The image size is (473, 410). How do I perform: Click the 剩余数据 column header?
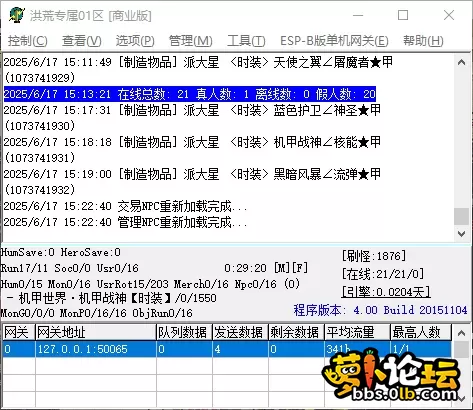[x=297, y=332]
